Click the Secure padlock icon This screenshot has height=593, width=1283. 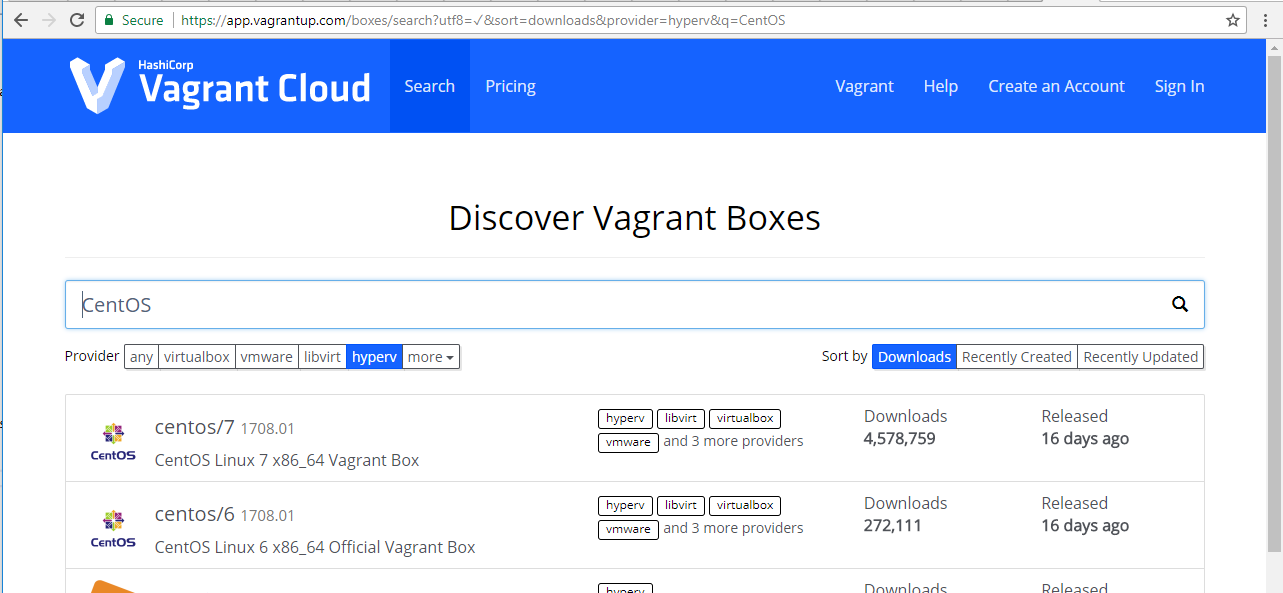click(x=110, y=20)
